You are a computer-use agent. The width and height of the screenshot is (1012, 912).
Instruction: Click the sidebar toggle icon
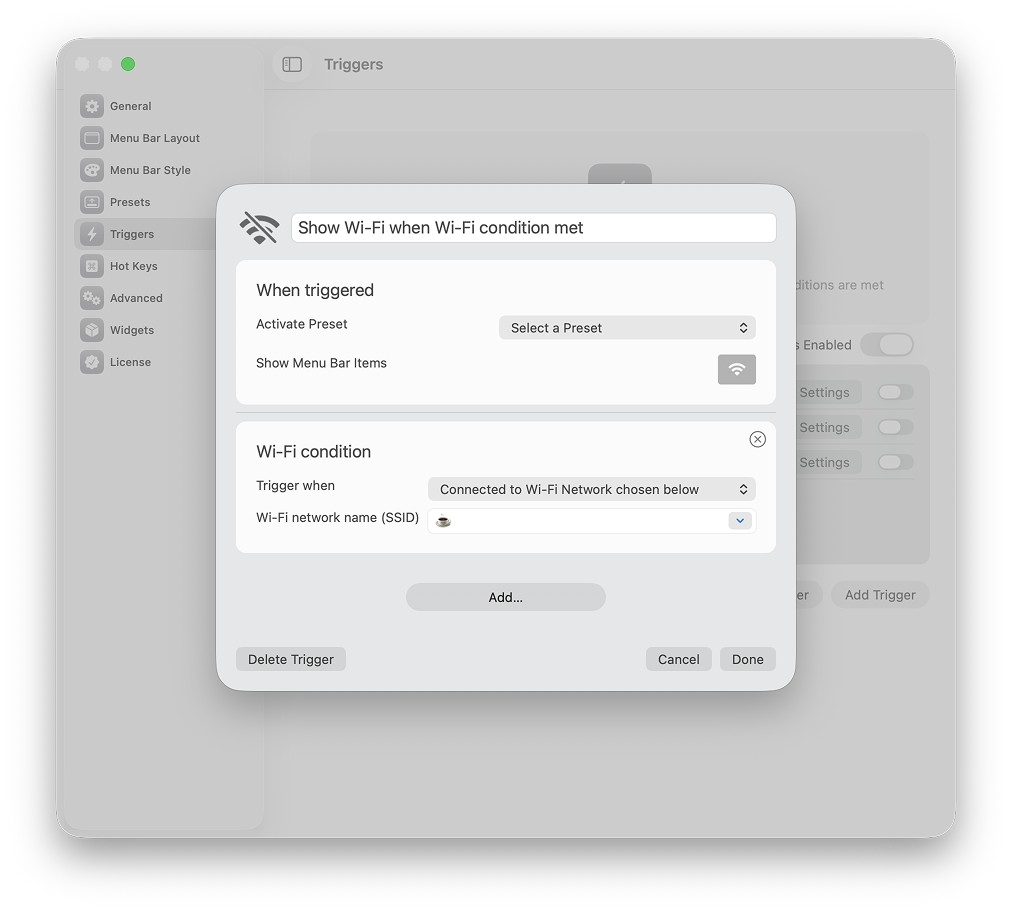tap(292, 64)
